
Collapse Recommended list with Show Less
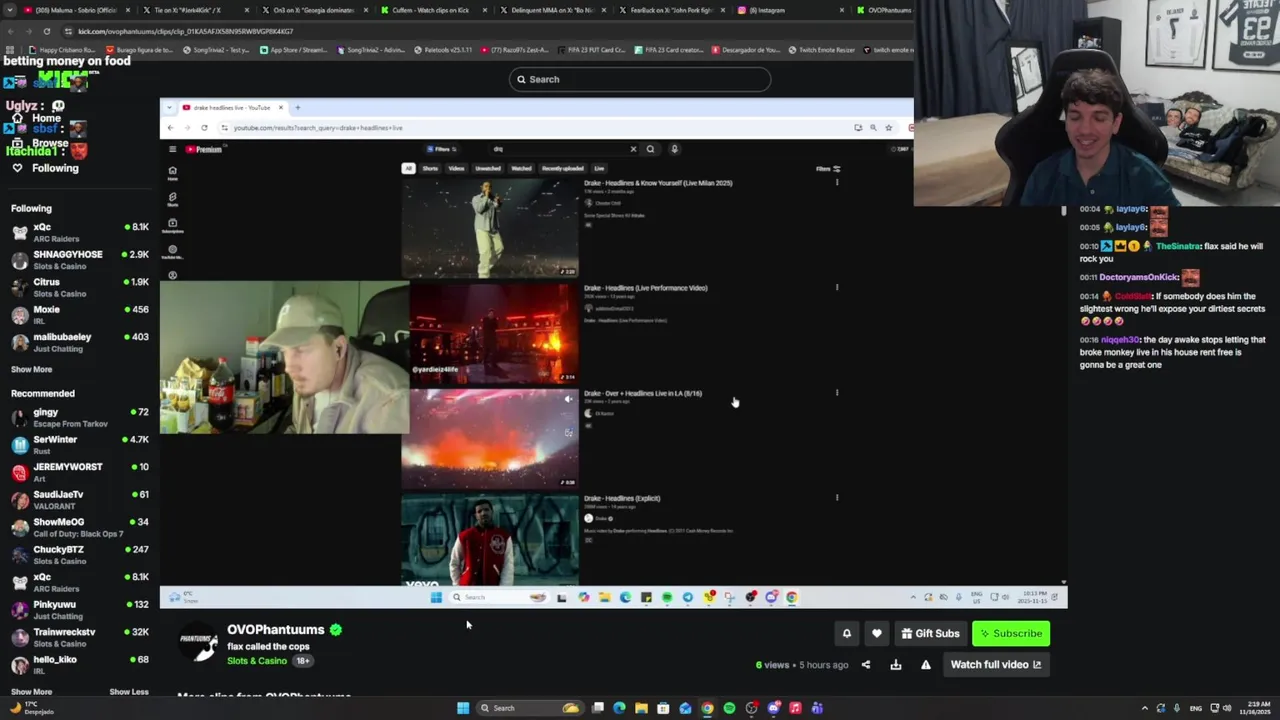128,691
